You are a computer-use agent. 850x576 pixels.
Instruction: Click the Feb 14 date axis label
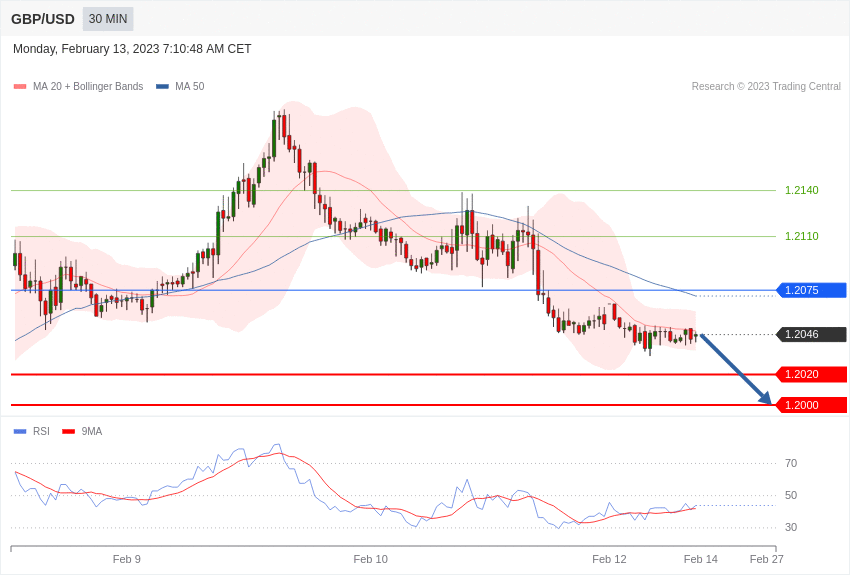pos(701,559)
